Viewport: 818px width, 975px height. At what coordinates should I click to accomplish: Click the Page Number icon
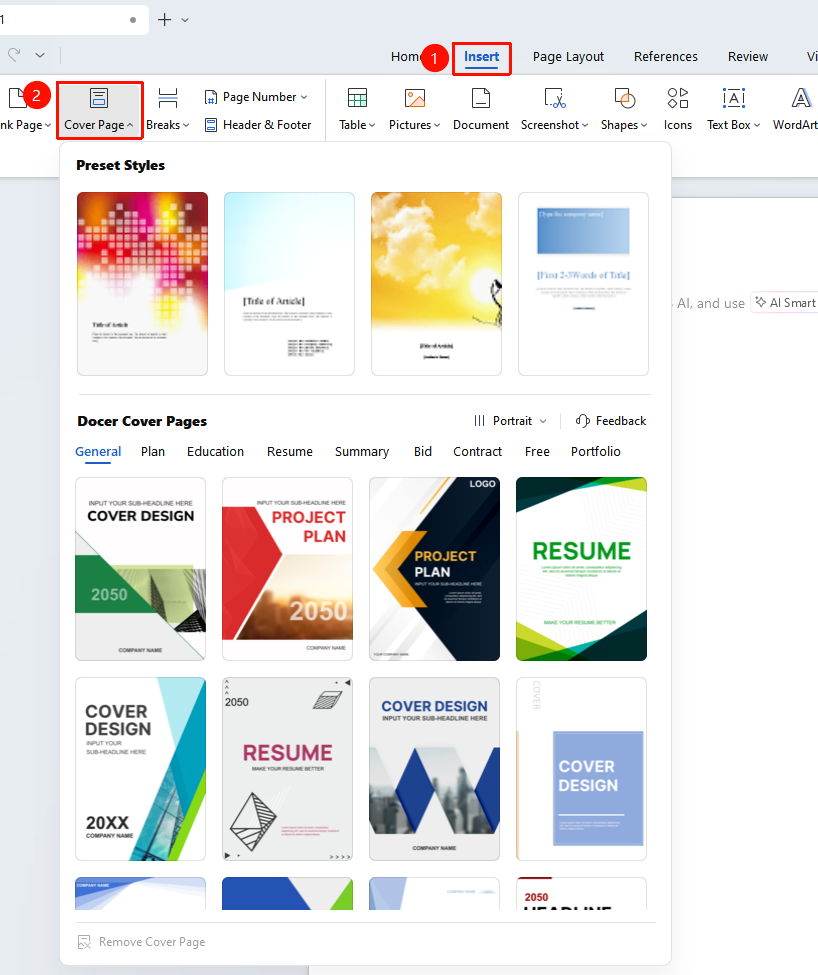coord(211,97)
